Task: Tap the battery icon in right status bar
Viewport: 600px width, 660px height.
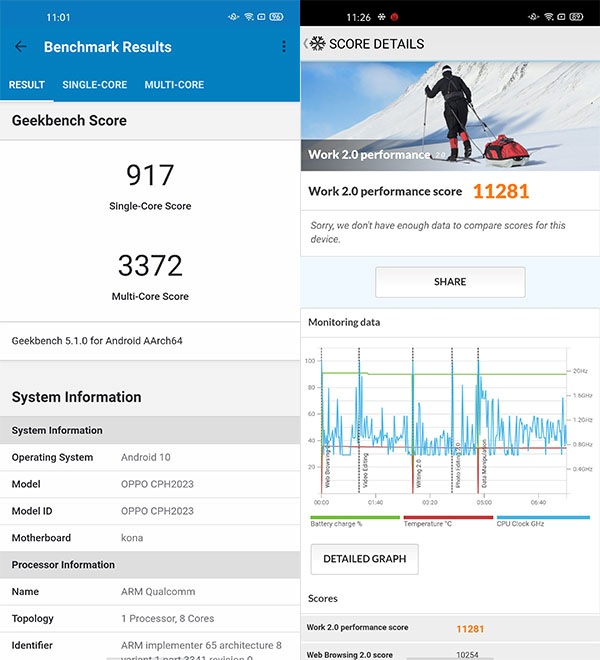Action: [x=576, y=17]
